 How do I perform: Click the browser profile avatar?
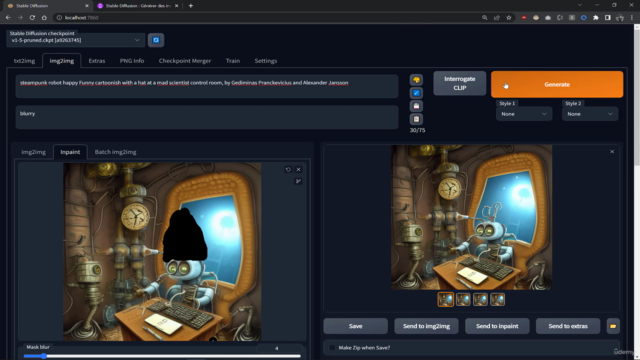(620, 18)
